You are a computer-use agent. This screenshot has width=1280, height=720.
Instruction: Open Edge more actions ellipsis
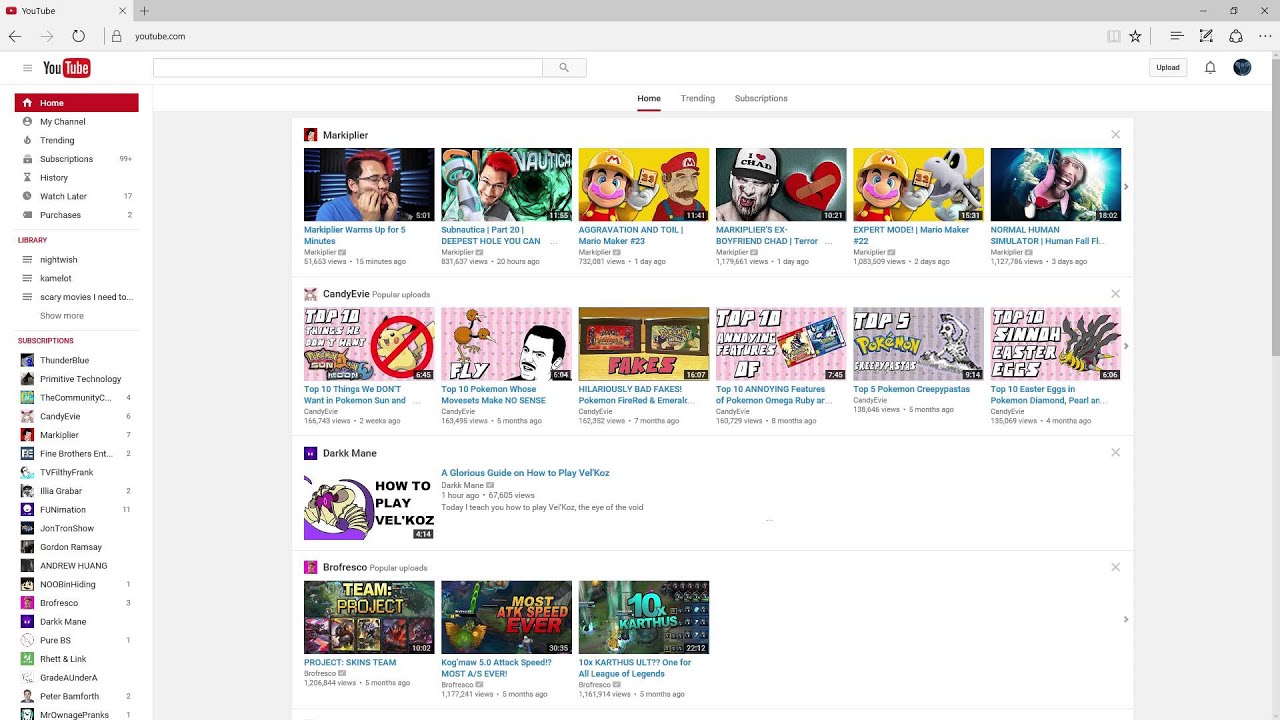1265,36
